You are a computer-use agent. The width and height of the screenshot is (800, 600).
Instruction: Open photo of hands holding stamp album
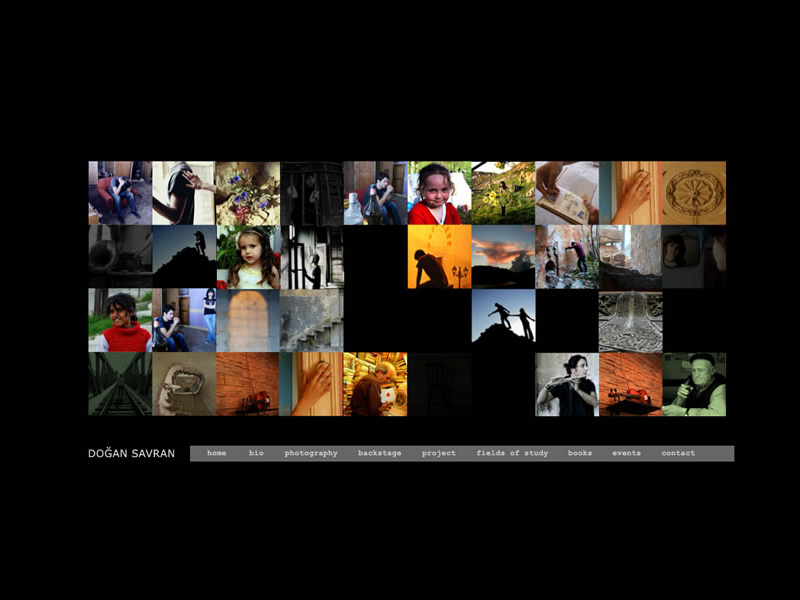point(567,193)
